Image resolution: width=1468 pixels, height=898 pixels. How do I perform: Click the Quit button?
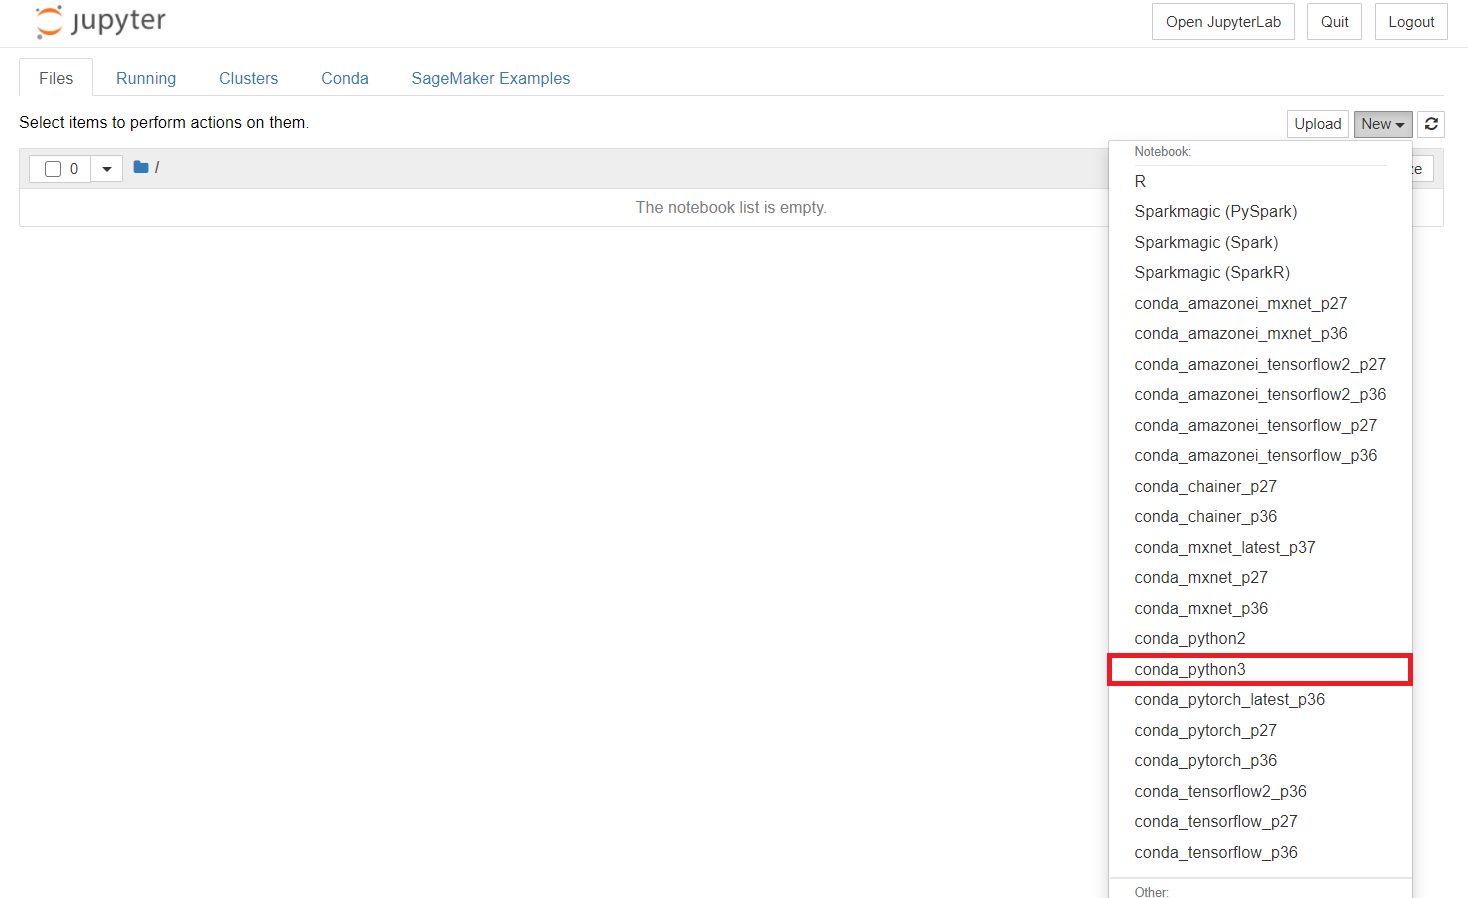pos(1334,22)
